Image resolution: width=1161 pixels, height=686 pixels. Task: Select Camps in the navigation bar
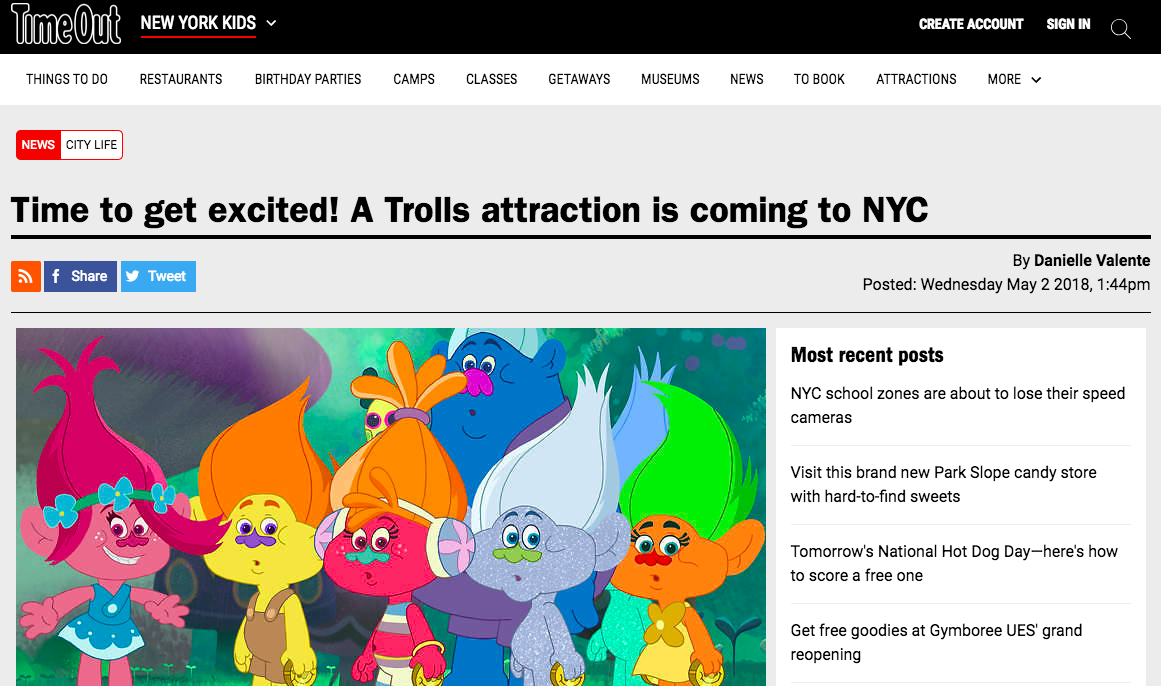414,79
